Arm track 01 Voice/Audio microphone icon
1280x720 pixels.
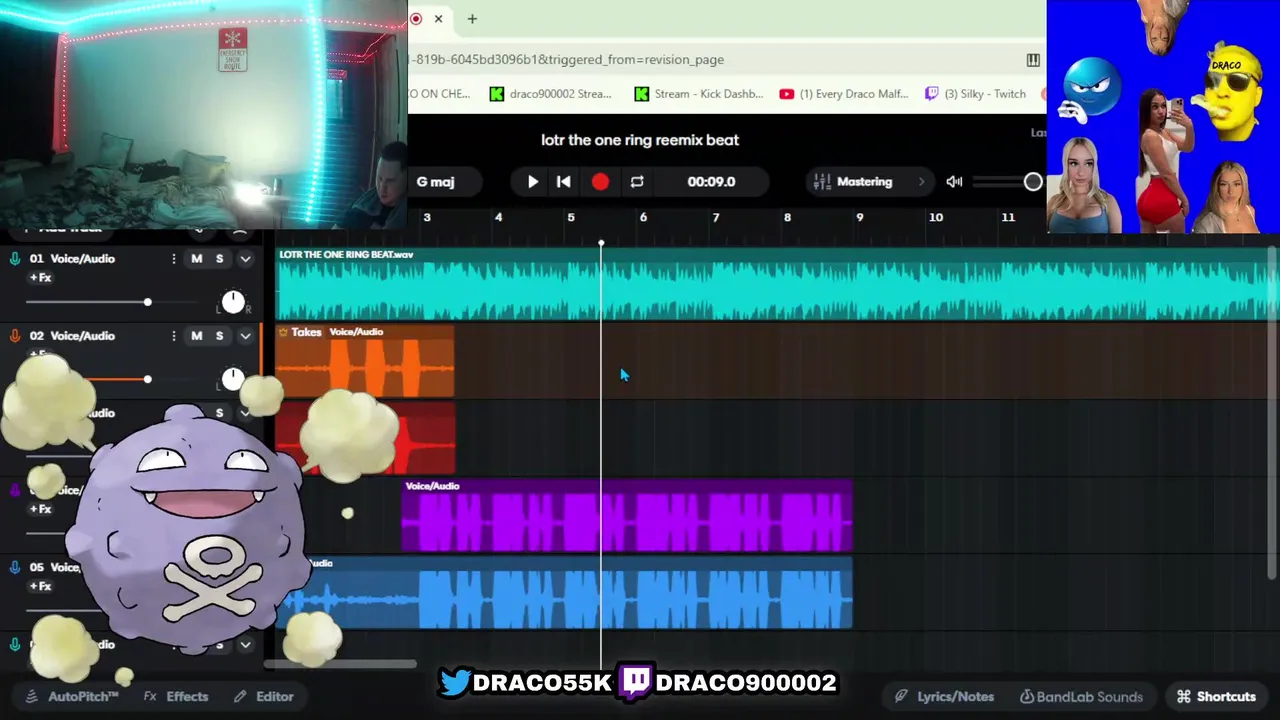pos(15,259)
